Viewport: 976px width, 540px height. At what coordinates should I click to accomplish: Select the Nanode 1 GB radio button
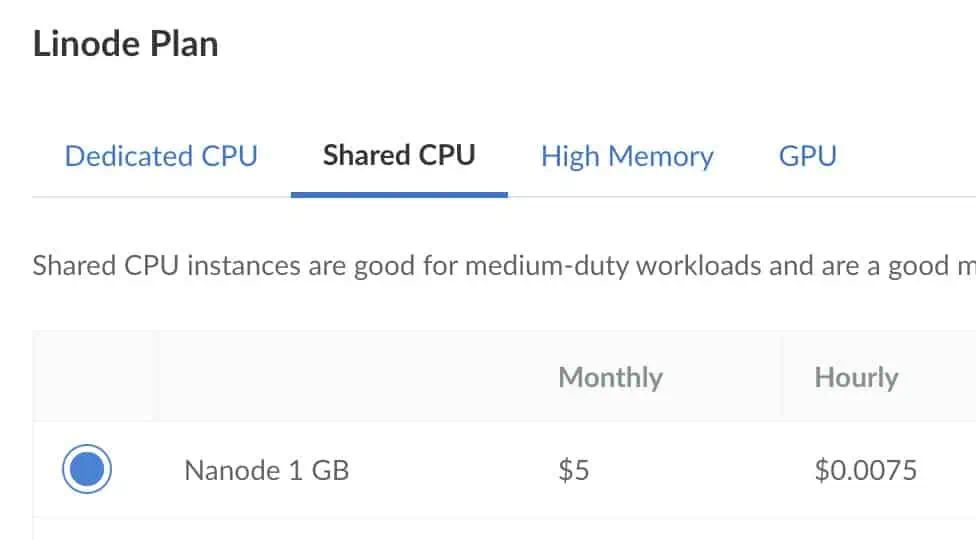tap(86, 470)
